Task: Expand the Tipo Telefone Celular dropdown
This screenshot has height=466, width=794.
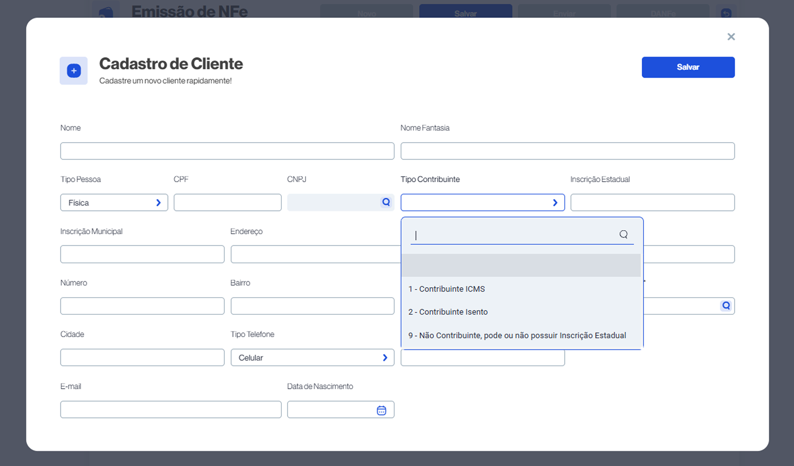Action: (312, 358)
